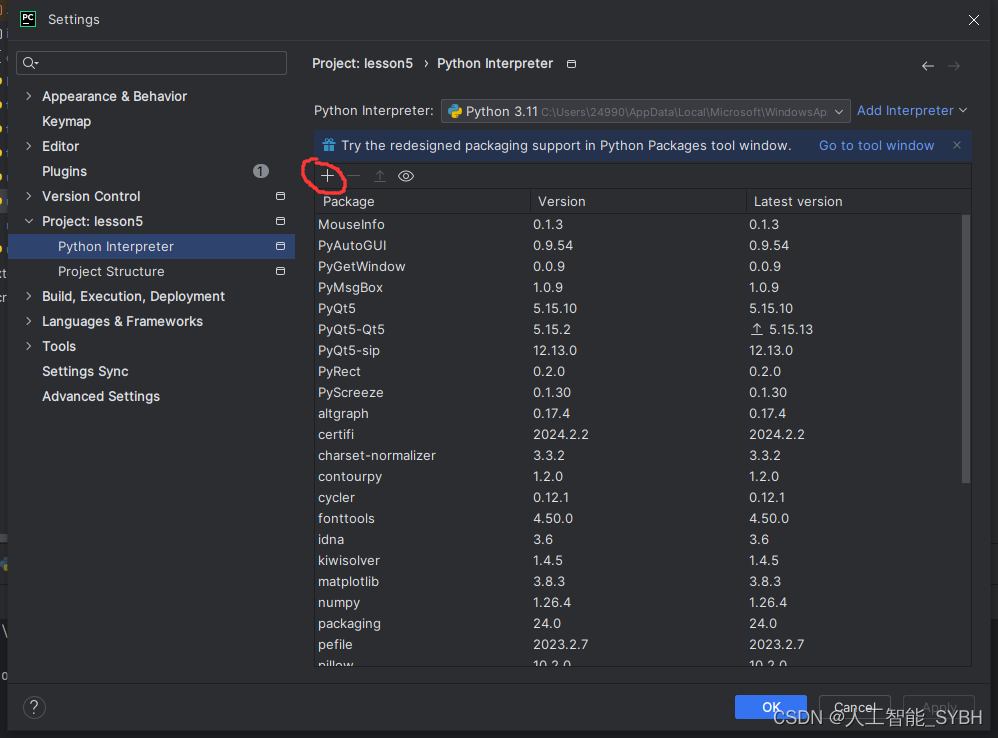Click the PyCharm logo in the title bar
Image resolution: width=998 pixels, height=738 pixels.
tap(28, 18)
